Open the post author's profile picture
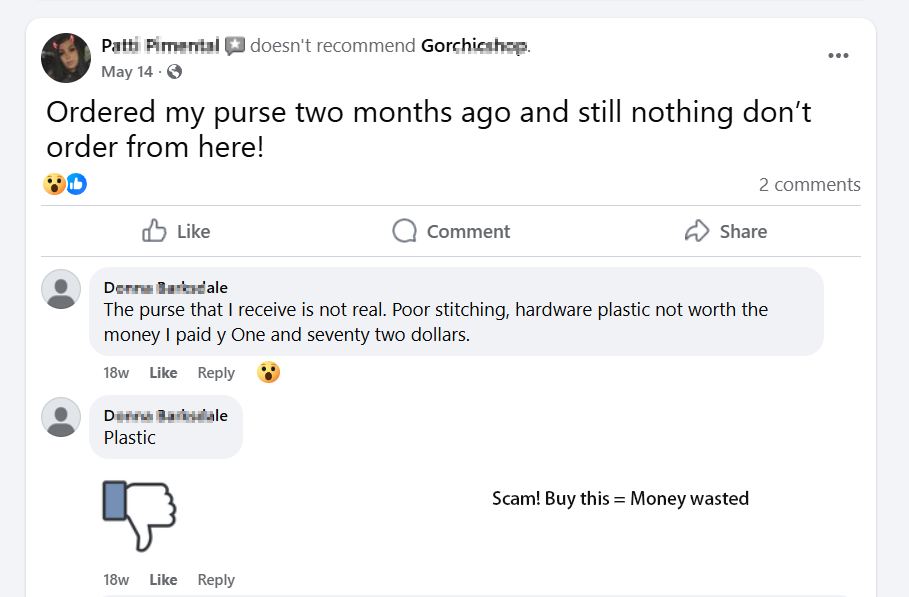 [66, 57]
